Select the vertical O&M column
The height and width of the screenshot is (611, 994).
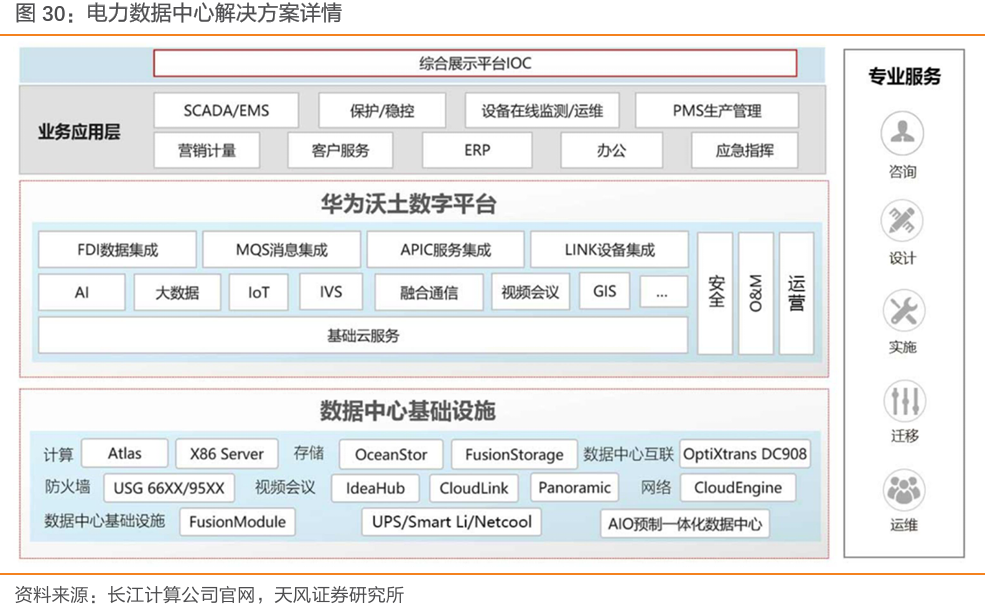pos(756,293)
